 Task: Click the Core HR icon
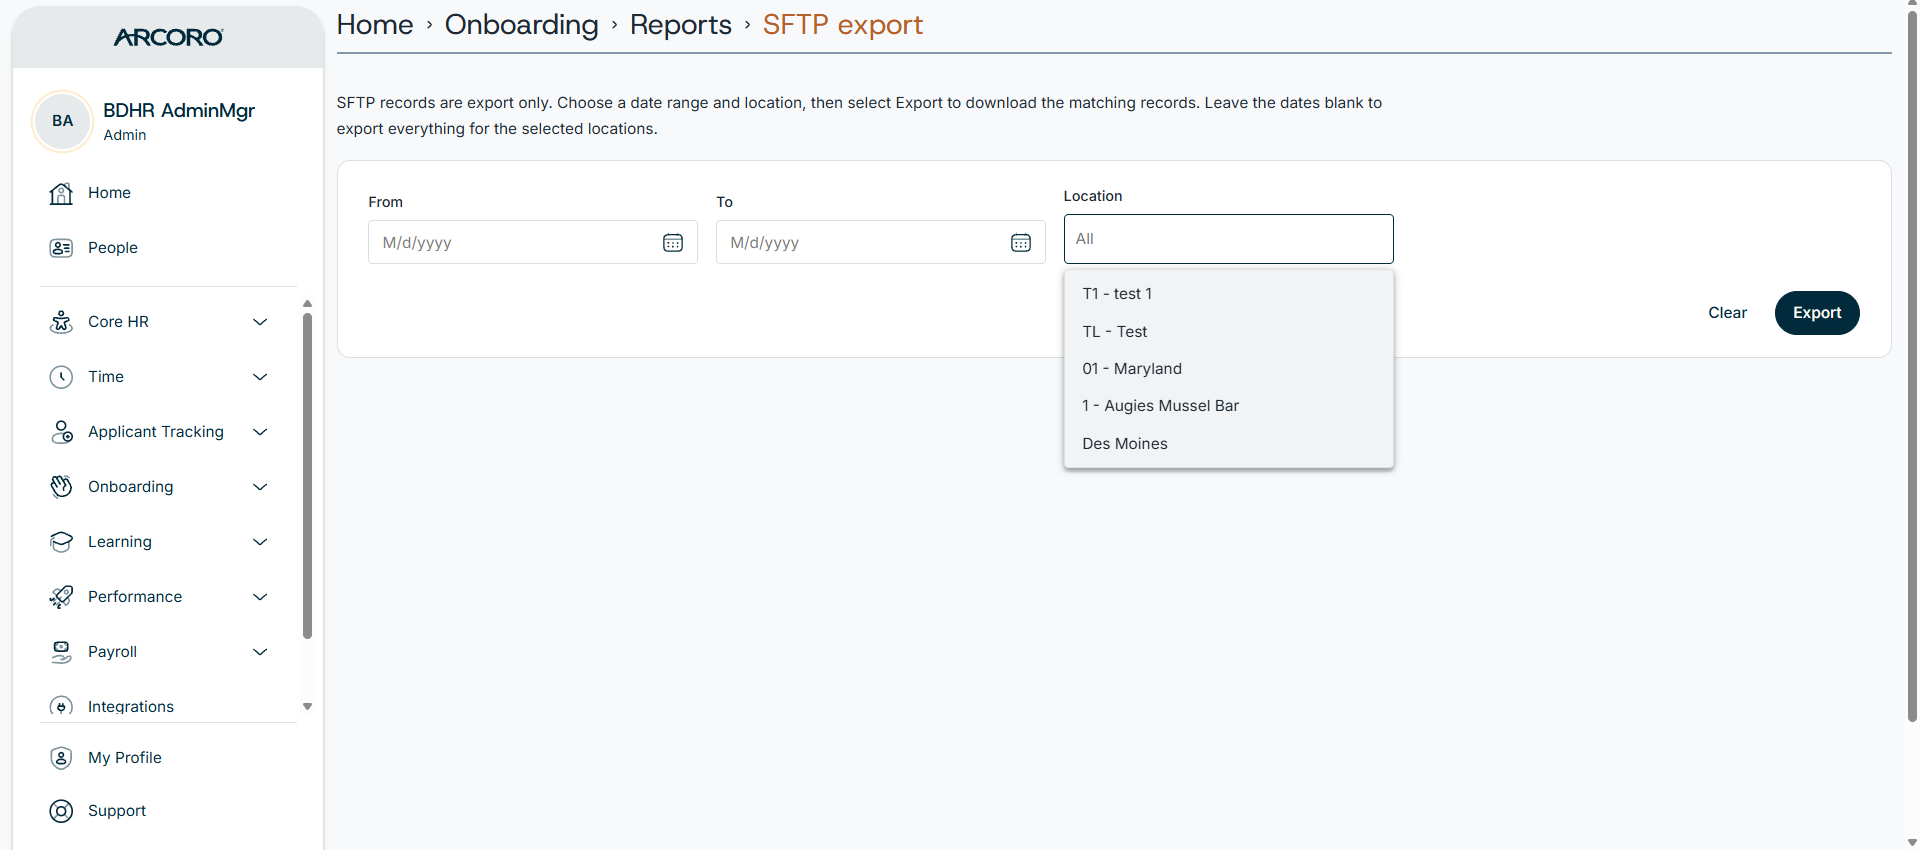[61, 322]
